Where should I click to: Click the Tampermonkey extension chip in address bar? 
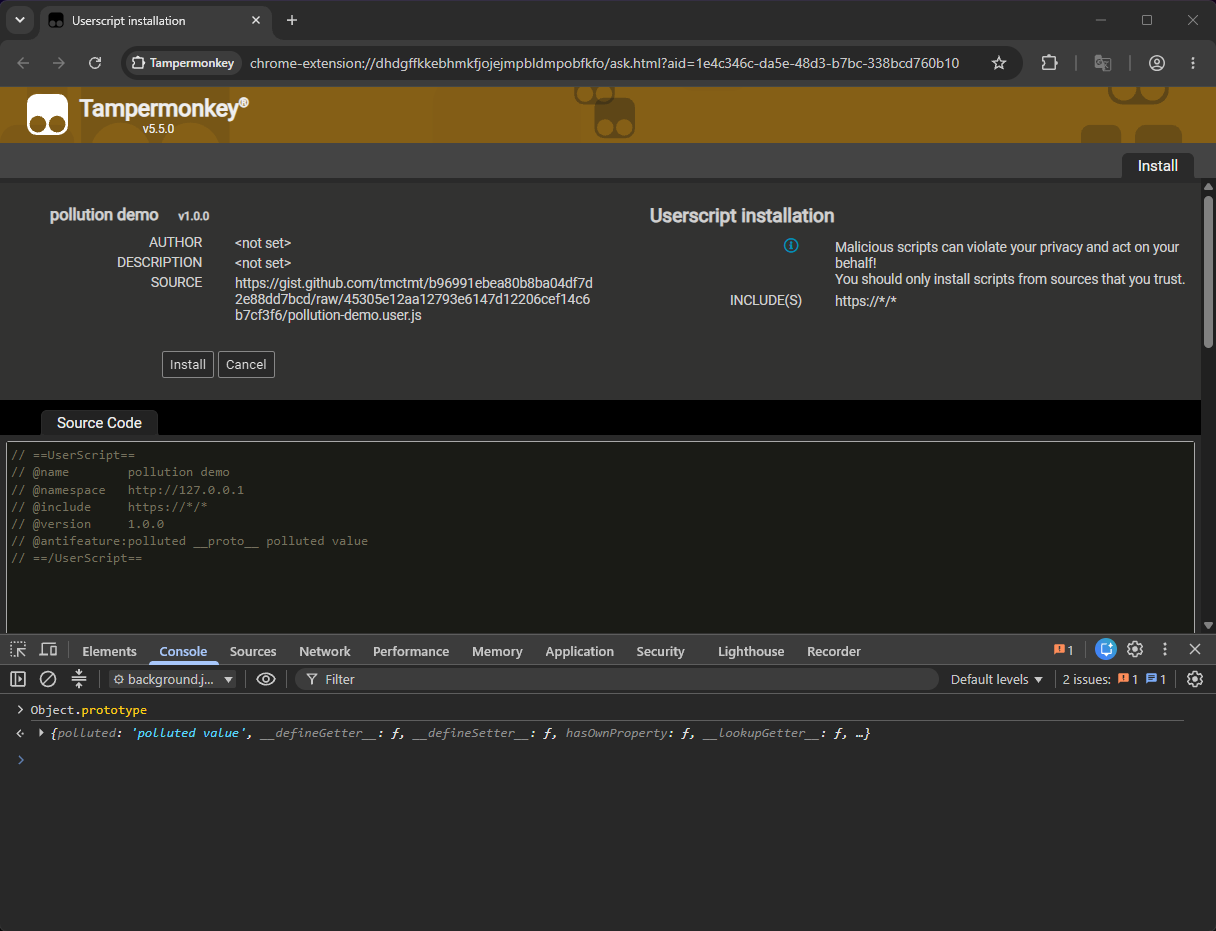point(183,63)
